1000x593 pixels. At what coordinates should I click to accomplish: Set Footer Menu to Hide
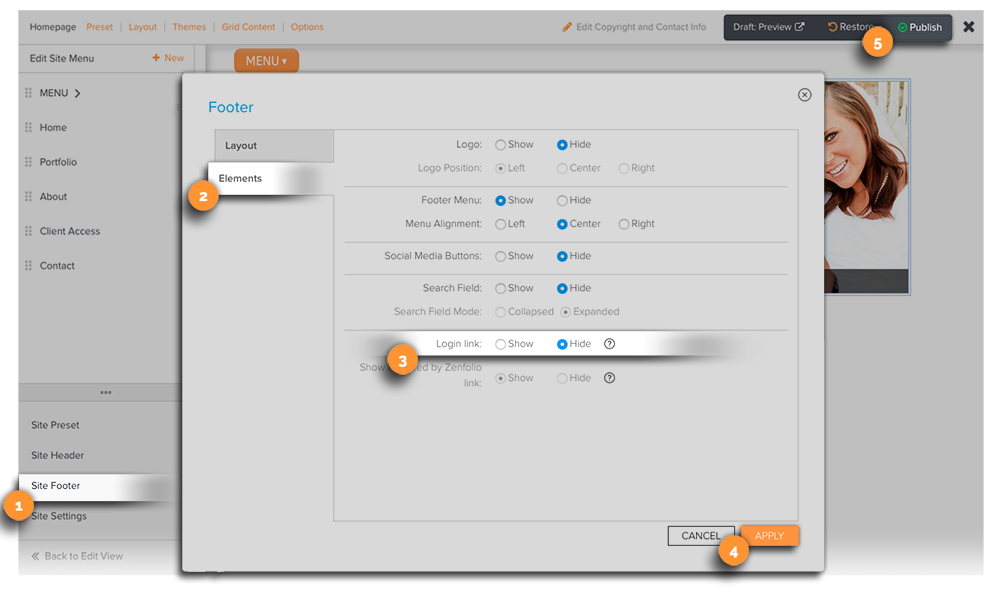562,200
